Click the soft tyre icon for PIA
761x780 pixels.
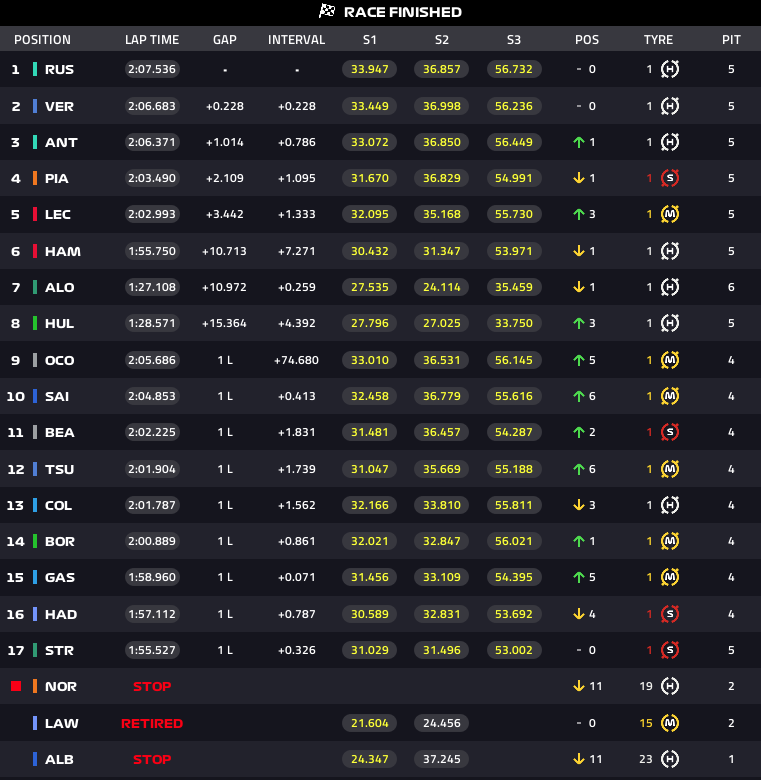[x=670, y=178]
